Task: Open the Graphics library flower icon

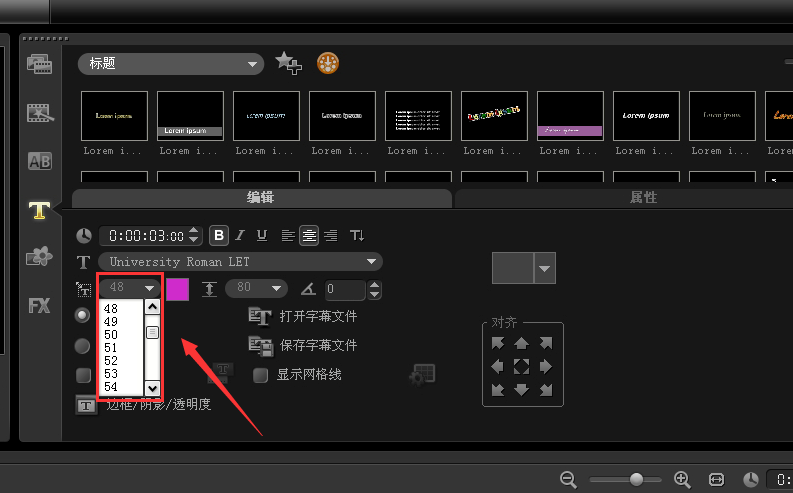Action: [39, 256]
